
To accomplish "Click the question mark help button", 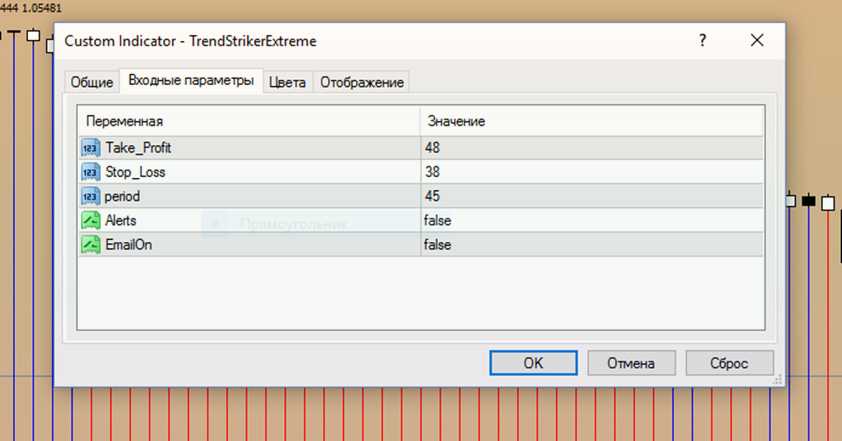I will (x=702, y=41).
